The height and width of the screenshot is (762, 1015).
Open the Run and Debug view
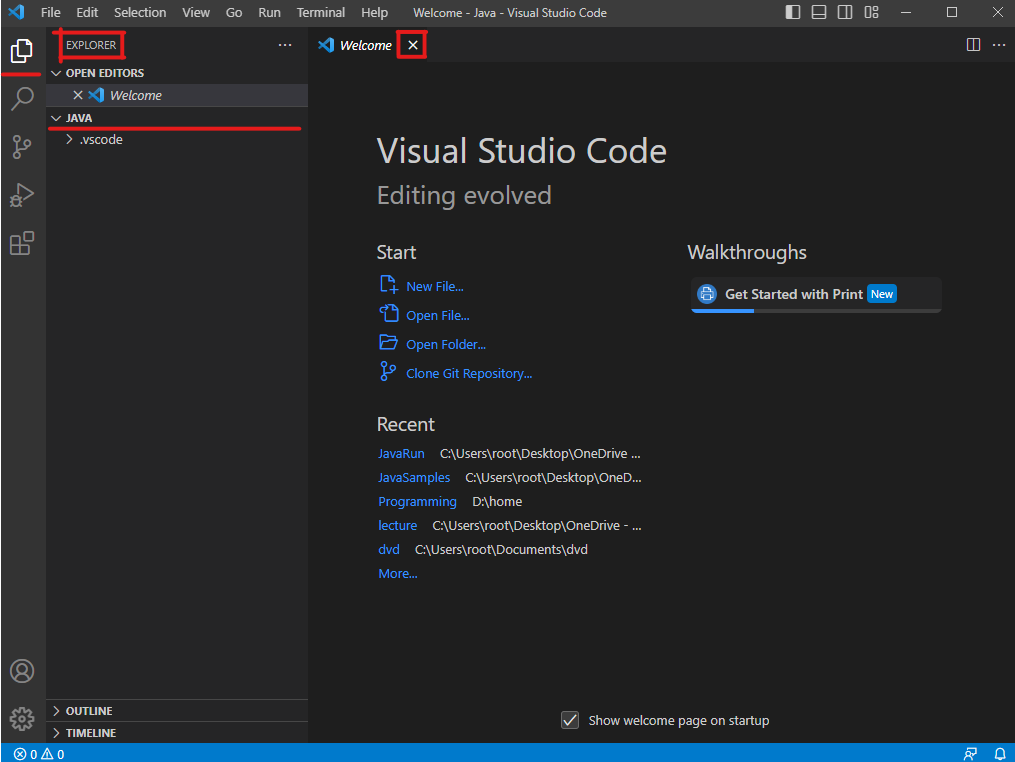click(22, 195)
